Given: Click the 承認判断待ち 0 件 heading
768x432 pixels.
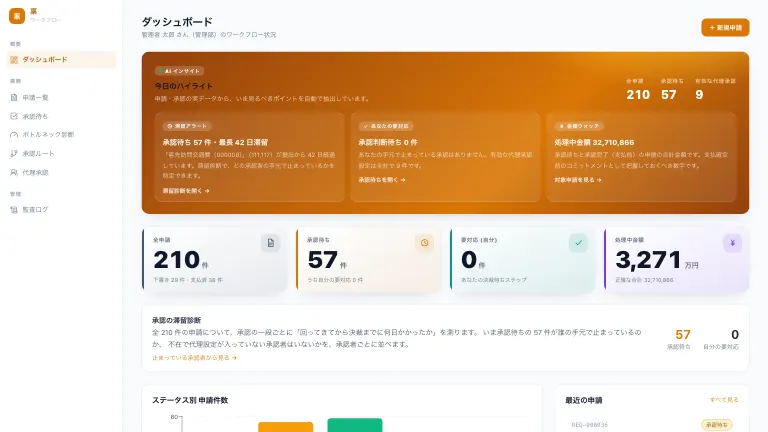Looking at the screenshot, I should 388,142.
